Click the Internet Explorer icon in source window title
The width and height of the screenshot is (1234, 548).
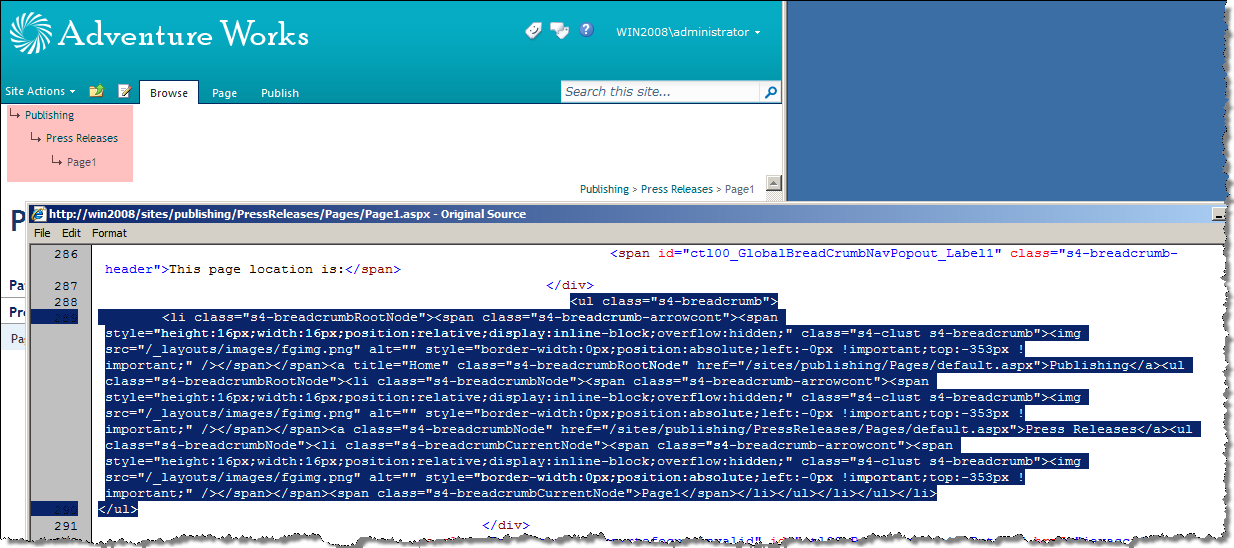tap(38, 213)
